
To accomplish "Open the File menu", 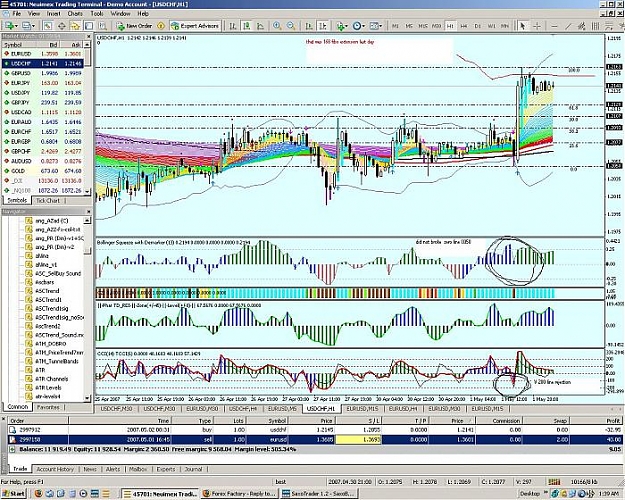I will [17, 14].
